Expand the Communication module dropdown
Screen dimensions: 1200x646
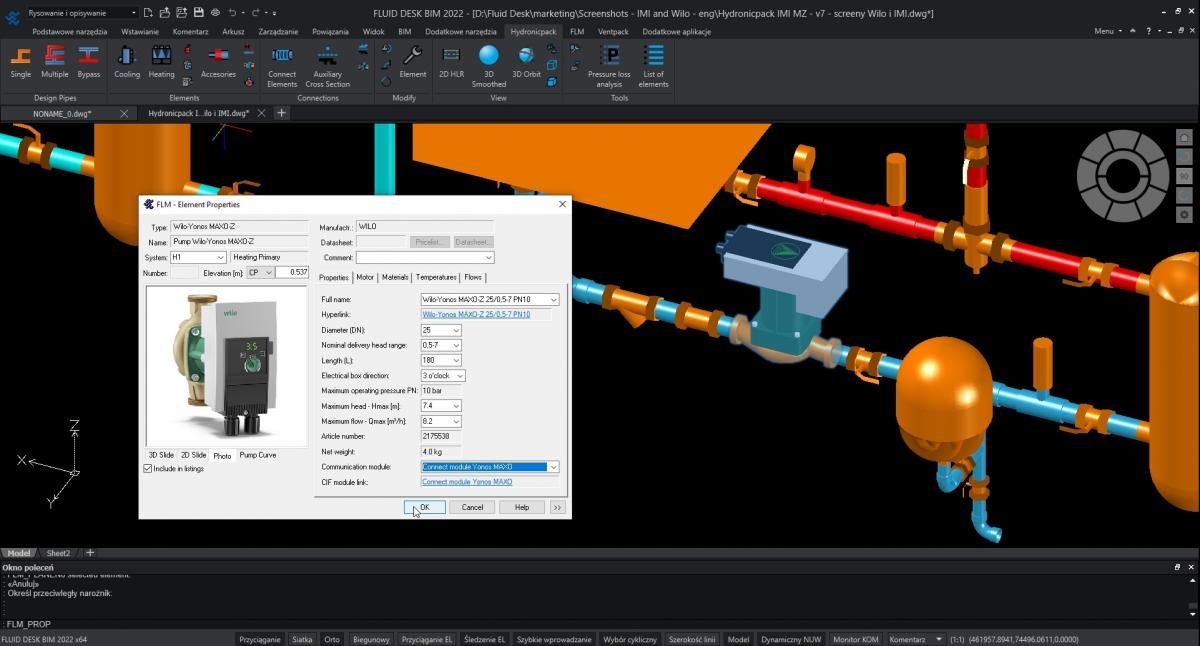tap(553, 467)
